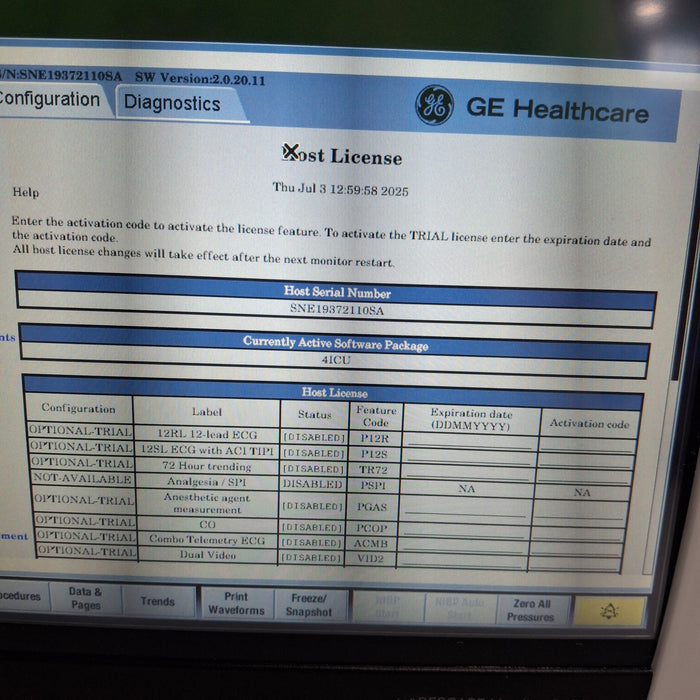Screen dimensions: 700x700
Task: Click the TR72 feature code cell
Action: [373, 470]
